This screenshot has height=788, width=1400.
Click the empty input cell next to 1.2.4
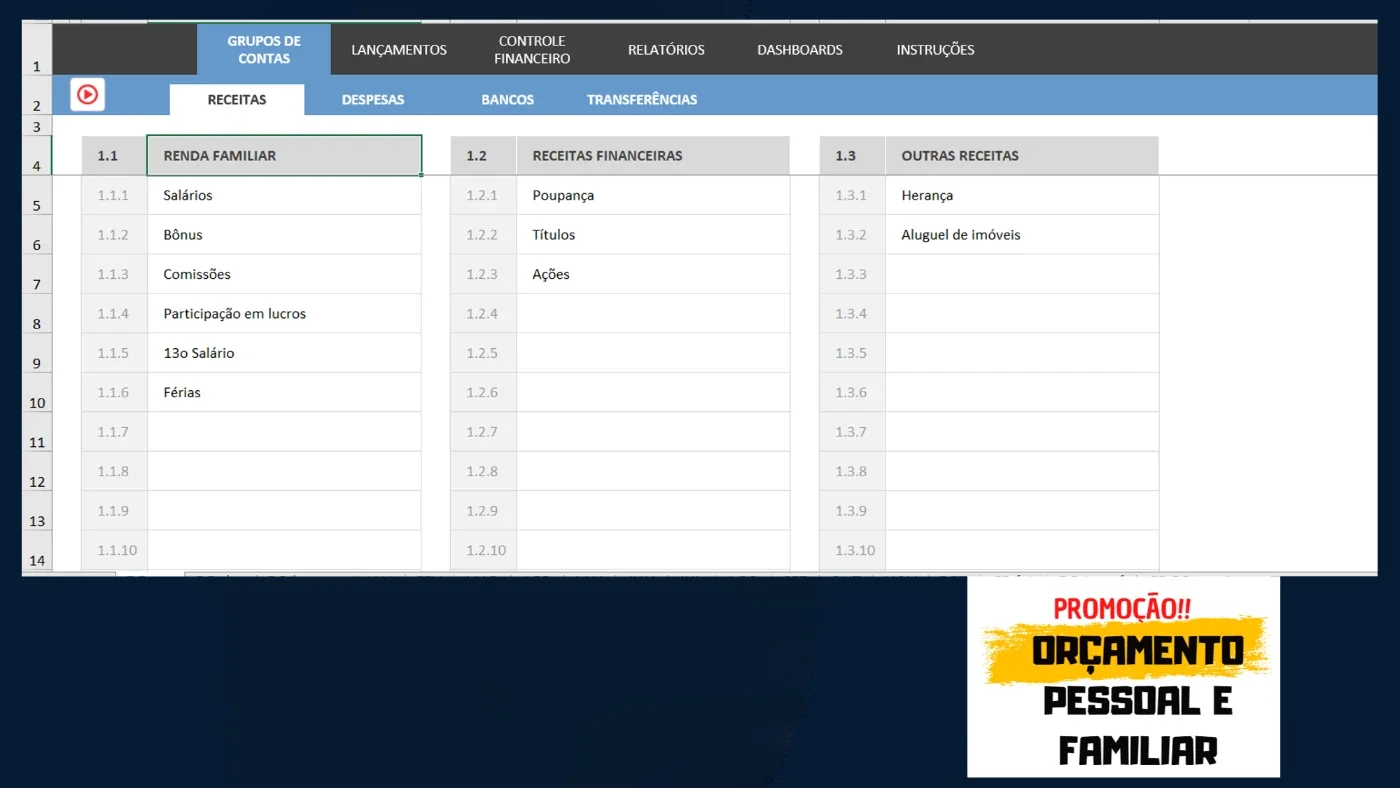(653, 314)
